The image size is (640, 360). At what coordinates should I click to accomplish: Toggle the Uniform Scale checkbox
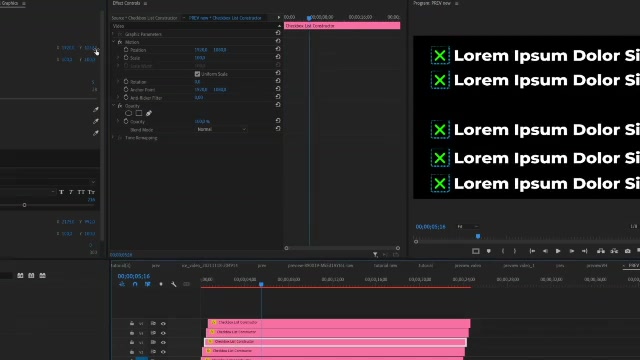[197, 74]
